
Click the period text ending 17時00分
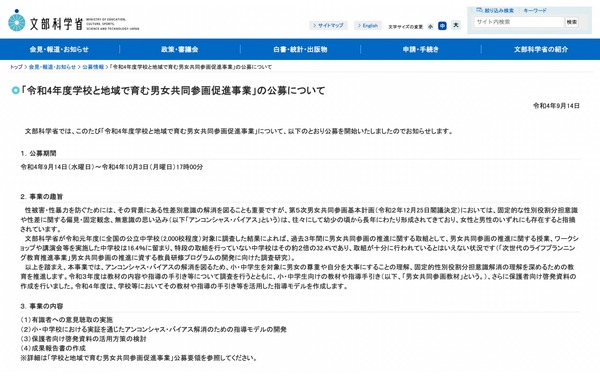(112, 167)
